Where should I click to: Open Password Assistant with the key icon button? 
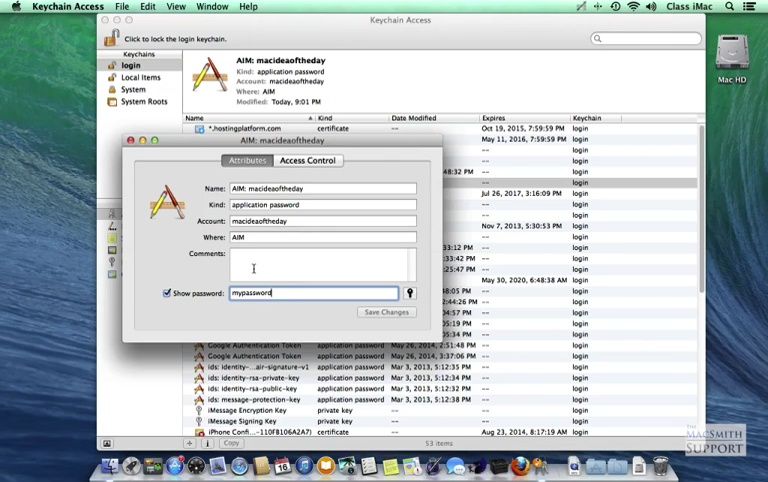pyautogui.click(x=410, y=293)
